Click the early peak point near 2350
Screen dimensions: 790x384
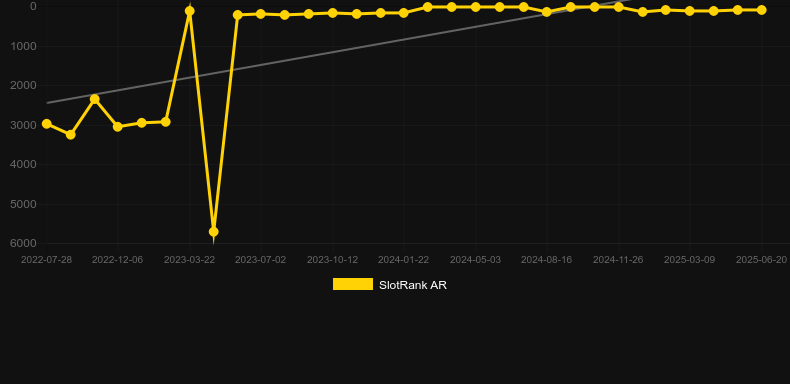pos(95,99)
